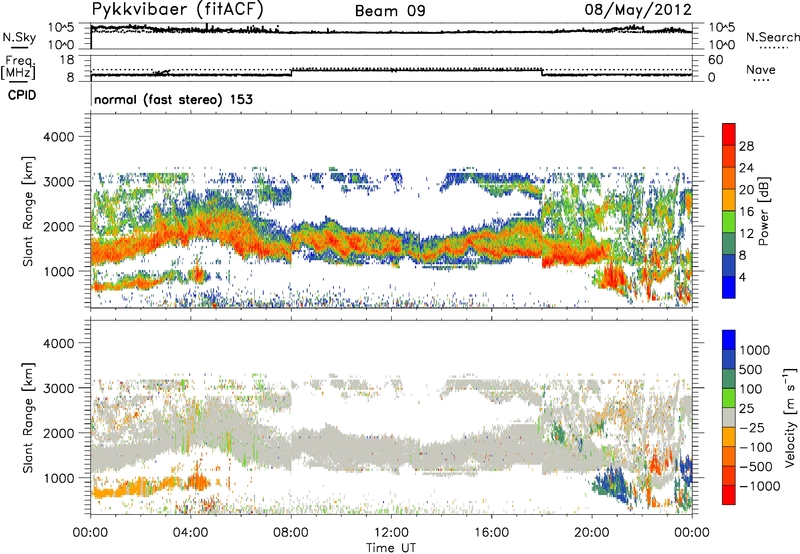
Task: Click the bright blue Velocity segment above 1000
Action: click(x=729, y=340)
